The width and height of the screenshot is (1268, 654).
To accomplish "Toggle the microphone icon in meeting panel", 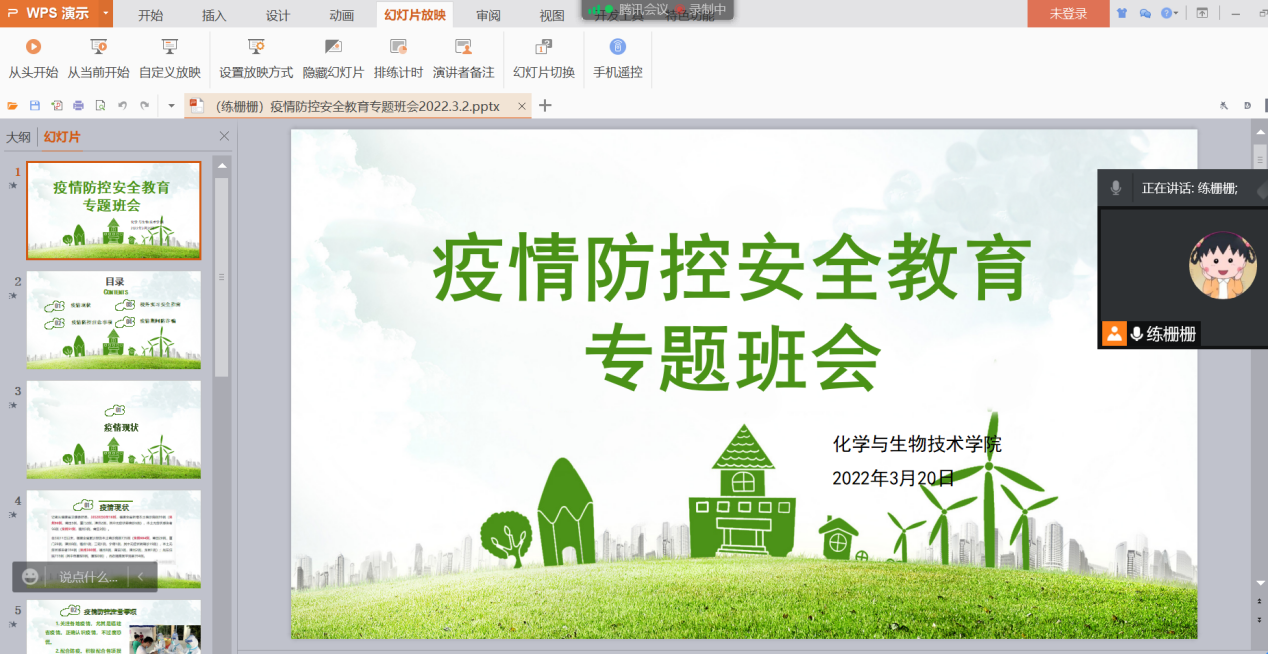I will [1116, 188].
